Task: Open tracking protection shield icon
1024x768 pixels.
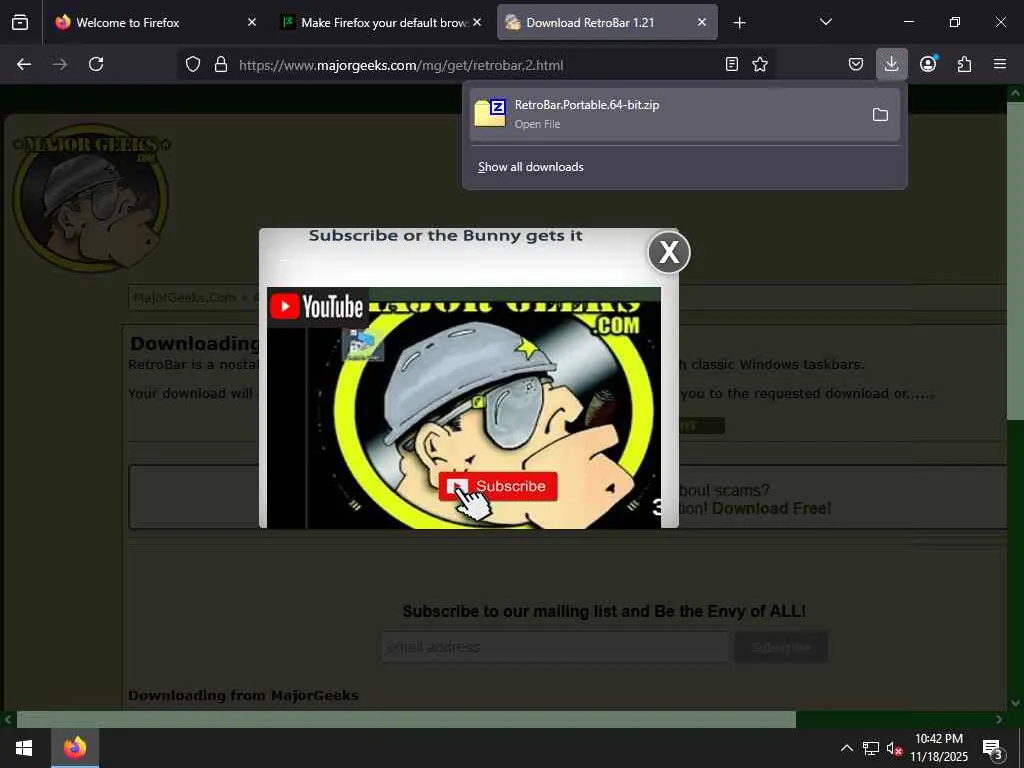Action: tap(193, 64)
